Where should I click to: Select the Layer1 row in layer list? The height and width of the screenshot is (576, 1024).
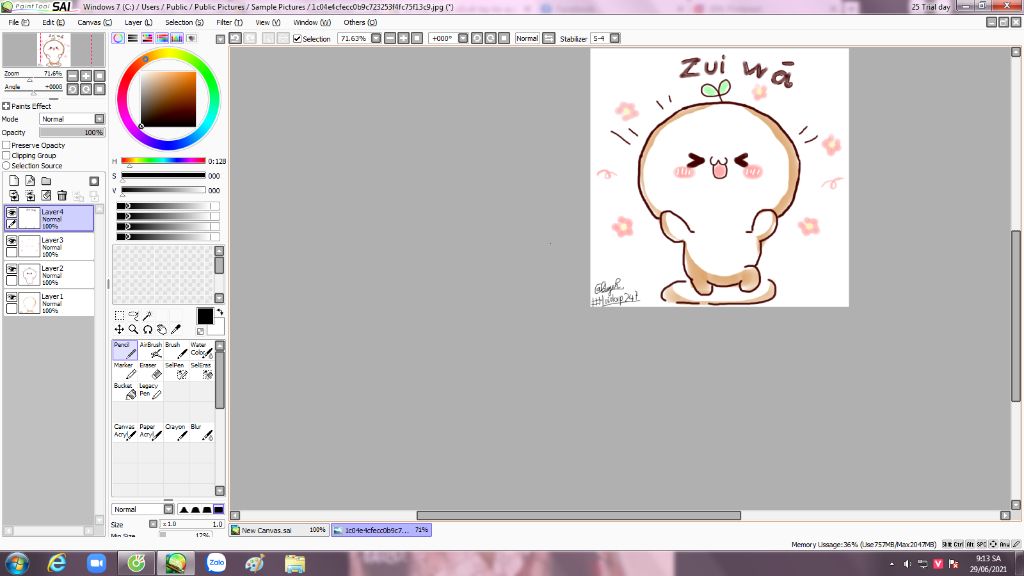click(49, 303)
